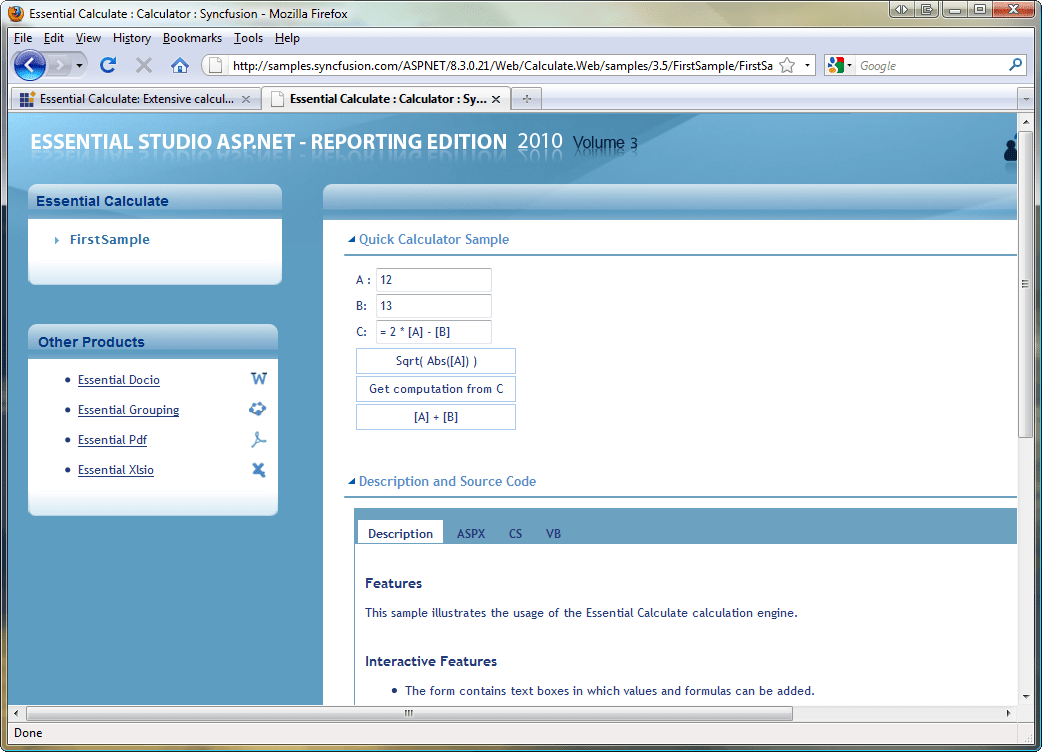Click the [A] + [B] button
Screen dimensions: 1042x752
436,417
